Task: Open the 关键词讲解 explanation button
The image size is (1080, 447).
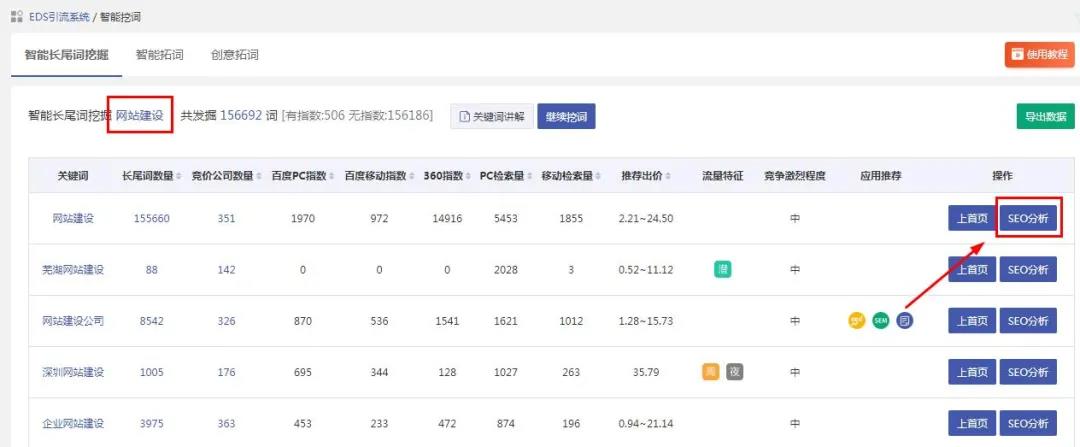Action: click(491, 116)
